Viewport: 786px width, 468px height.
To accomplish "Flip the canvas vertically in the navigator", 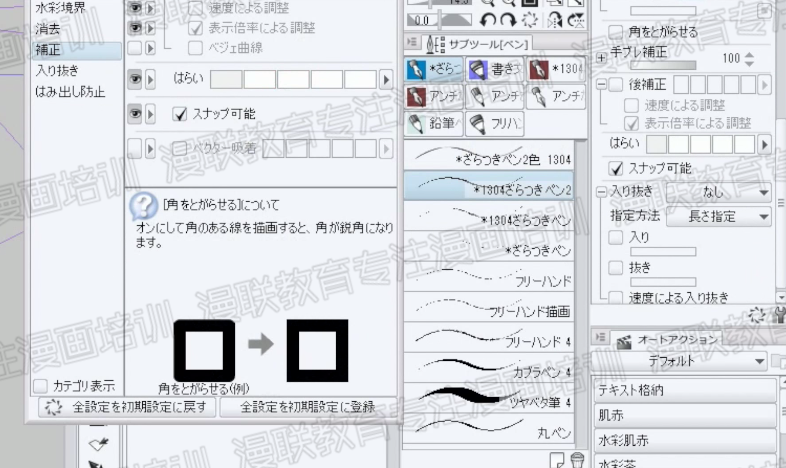I will pos(576,20).
